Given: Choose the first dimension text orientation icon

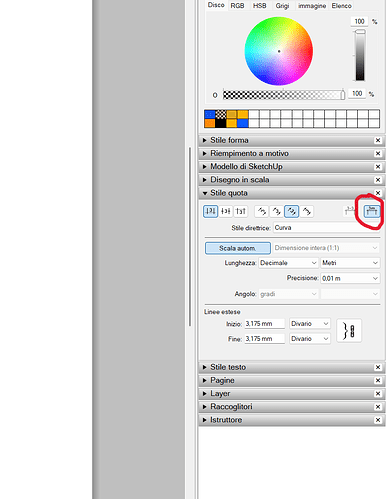Looking at the screenshot, I should pyautogui.click(x=262, y=211).
